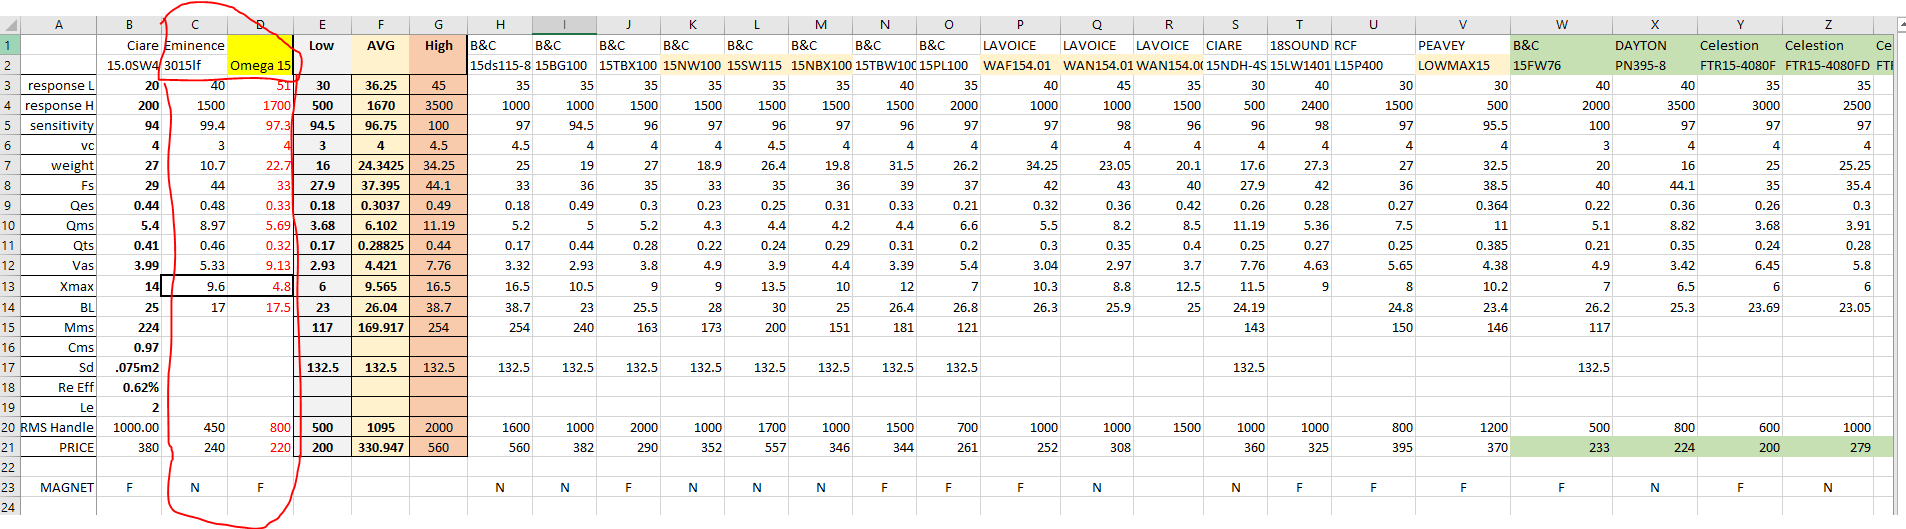Select row header 21
The height and width of the screenshot is (529, 1906).
coord(9,447)
